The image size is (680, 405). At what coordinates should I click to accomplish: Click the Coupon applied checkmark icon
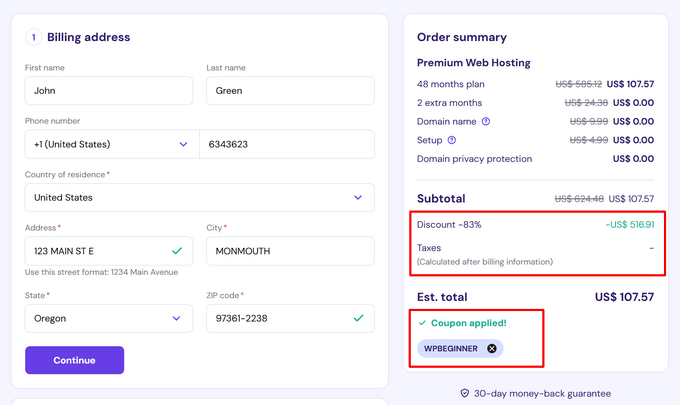point(422,323)
